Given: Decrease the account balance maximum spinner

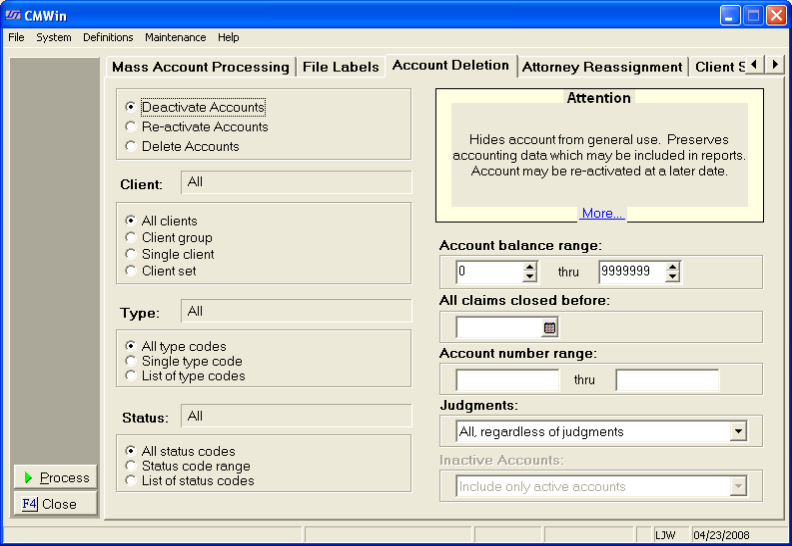Looking at the screenshot, I should coord(673,277).
